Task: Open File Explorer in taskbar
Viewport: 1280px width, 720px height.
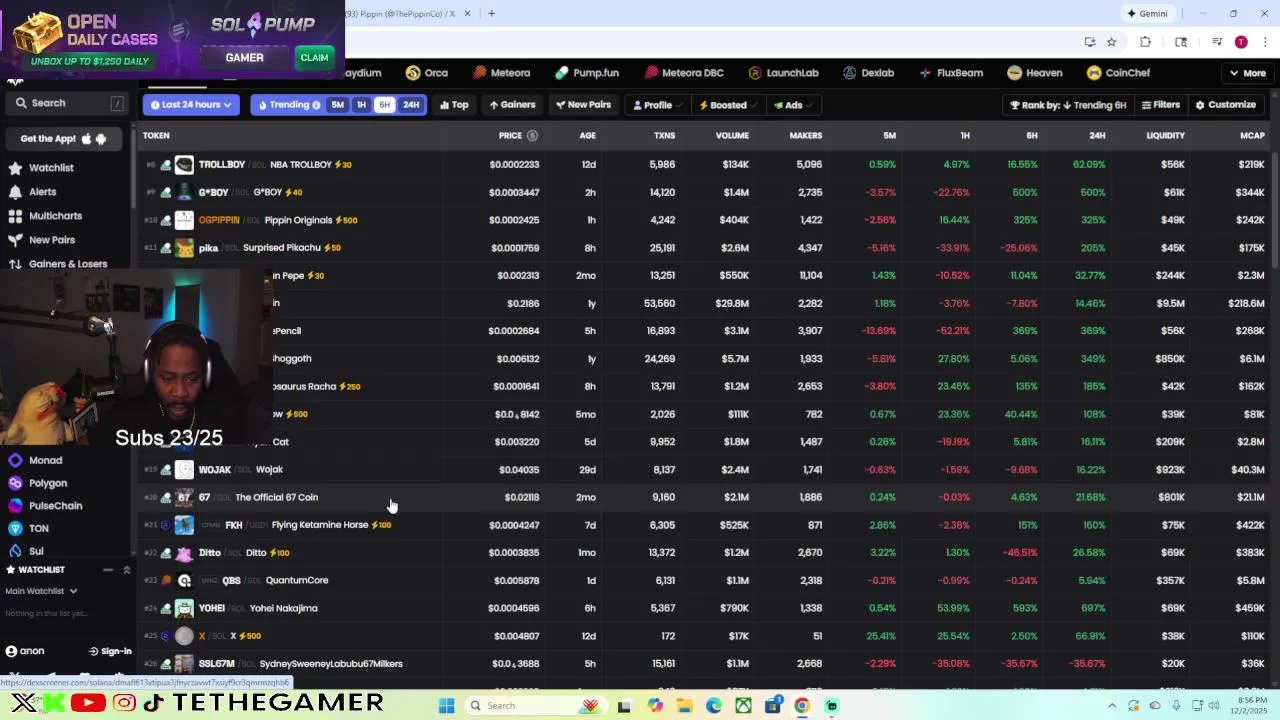Action: point(684,706)
